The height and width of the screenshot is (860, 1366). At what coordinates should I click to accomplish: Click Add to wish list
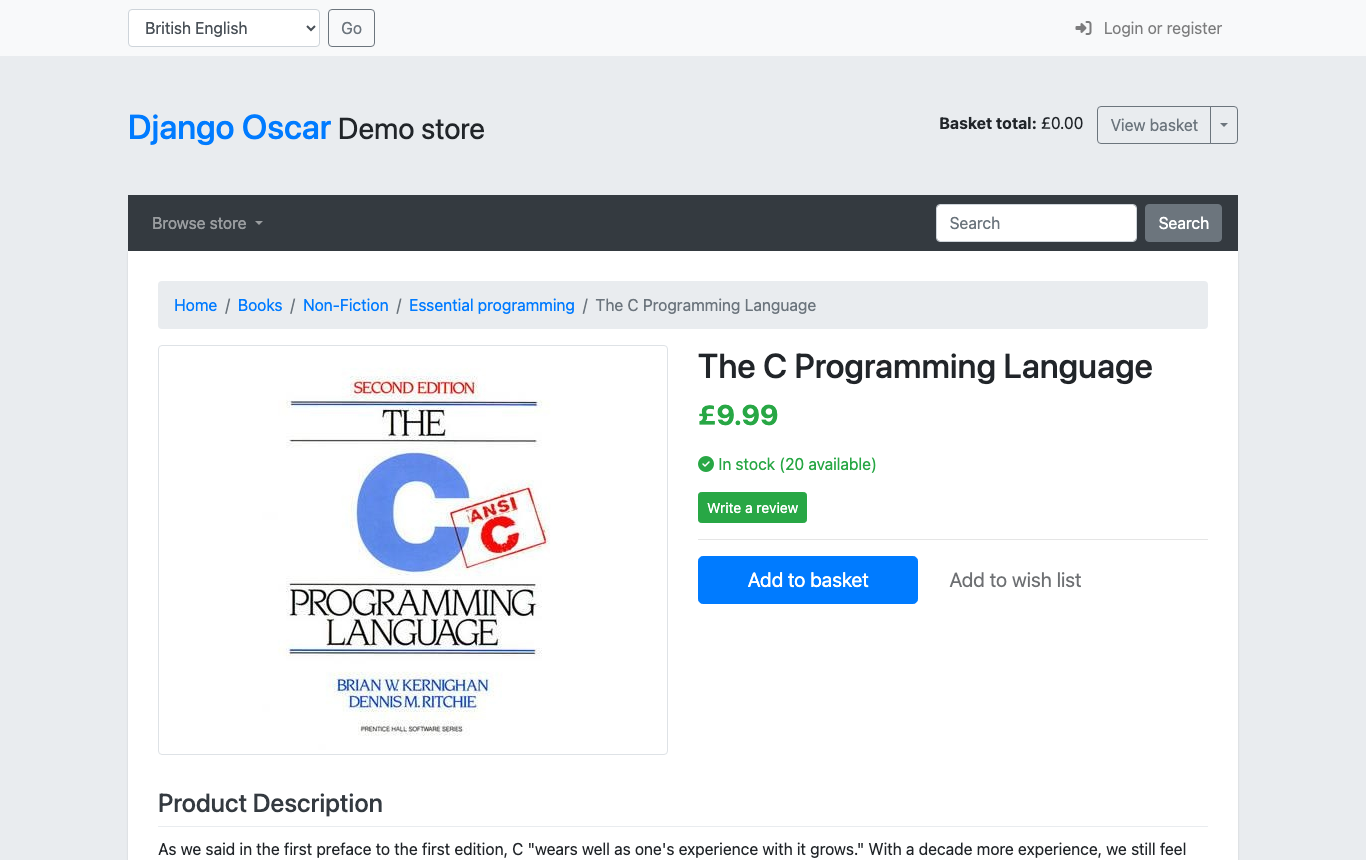pos(1015,580)
